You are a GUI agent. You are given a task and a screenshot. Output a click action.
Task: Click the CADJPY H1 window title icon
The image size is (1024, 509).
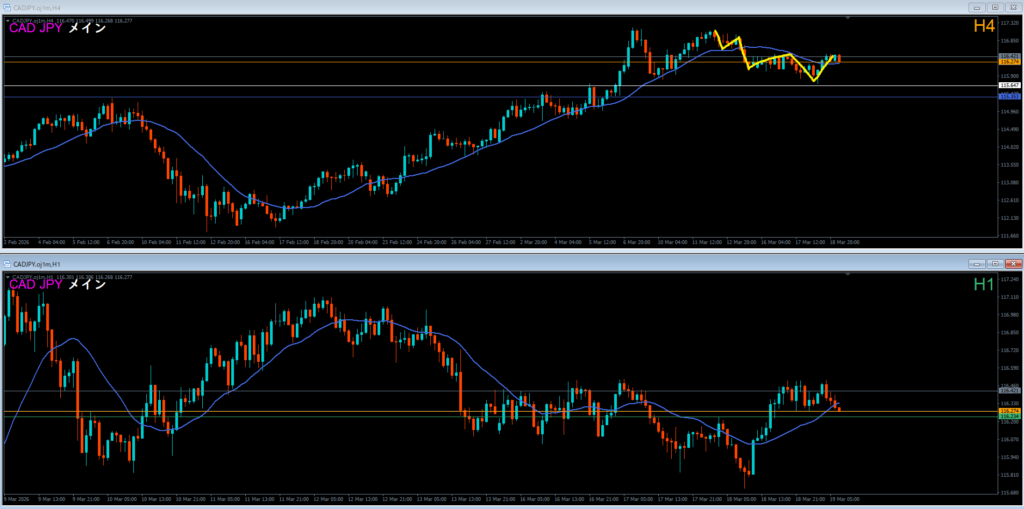[6, 264]
